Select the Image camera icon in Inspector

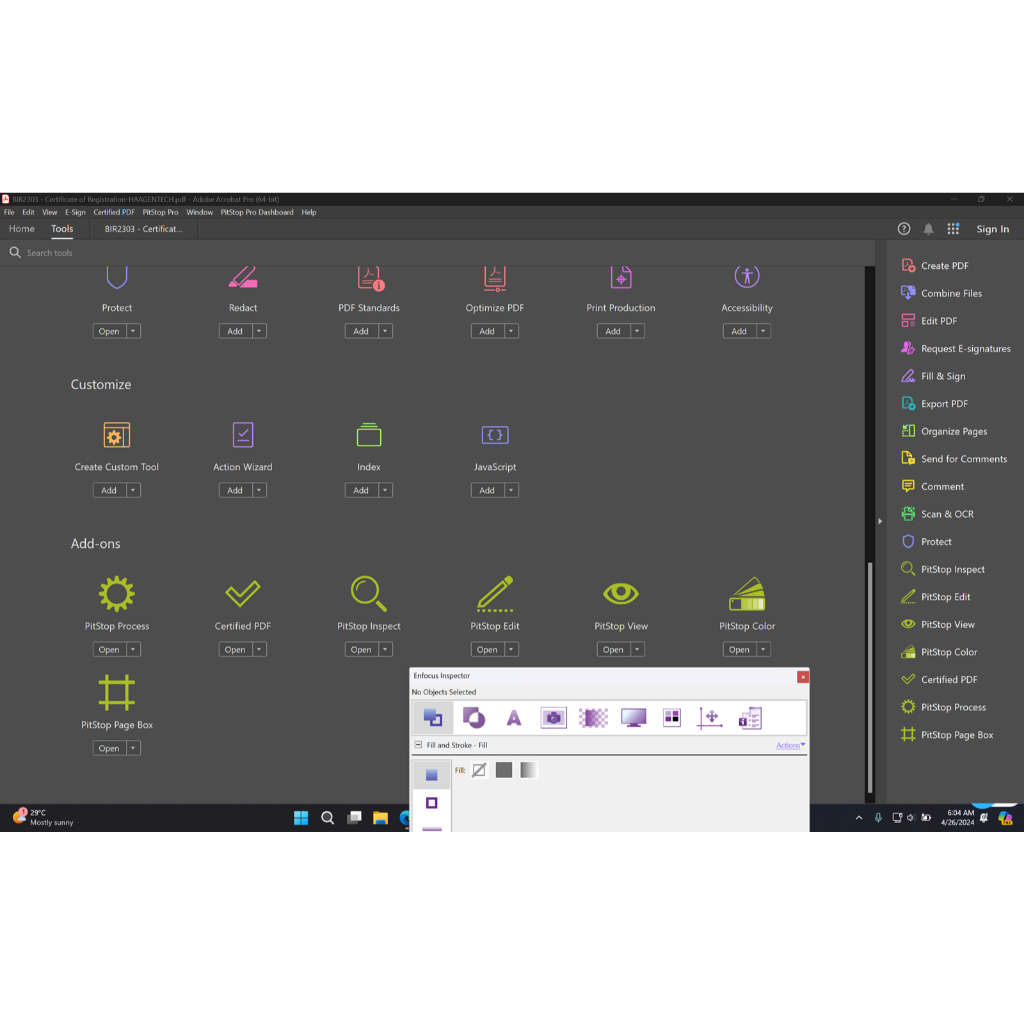tap(553, 718)
